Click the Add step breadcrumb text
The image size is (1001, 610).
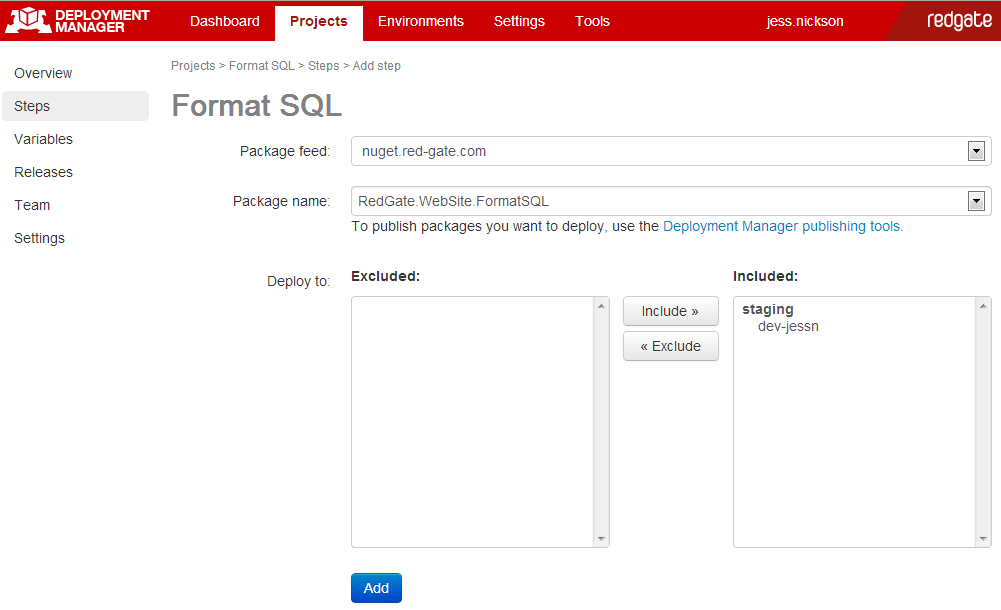point(377,66)
